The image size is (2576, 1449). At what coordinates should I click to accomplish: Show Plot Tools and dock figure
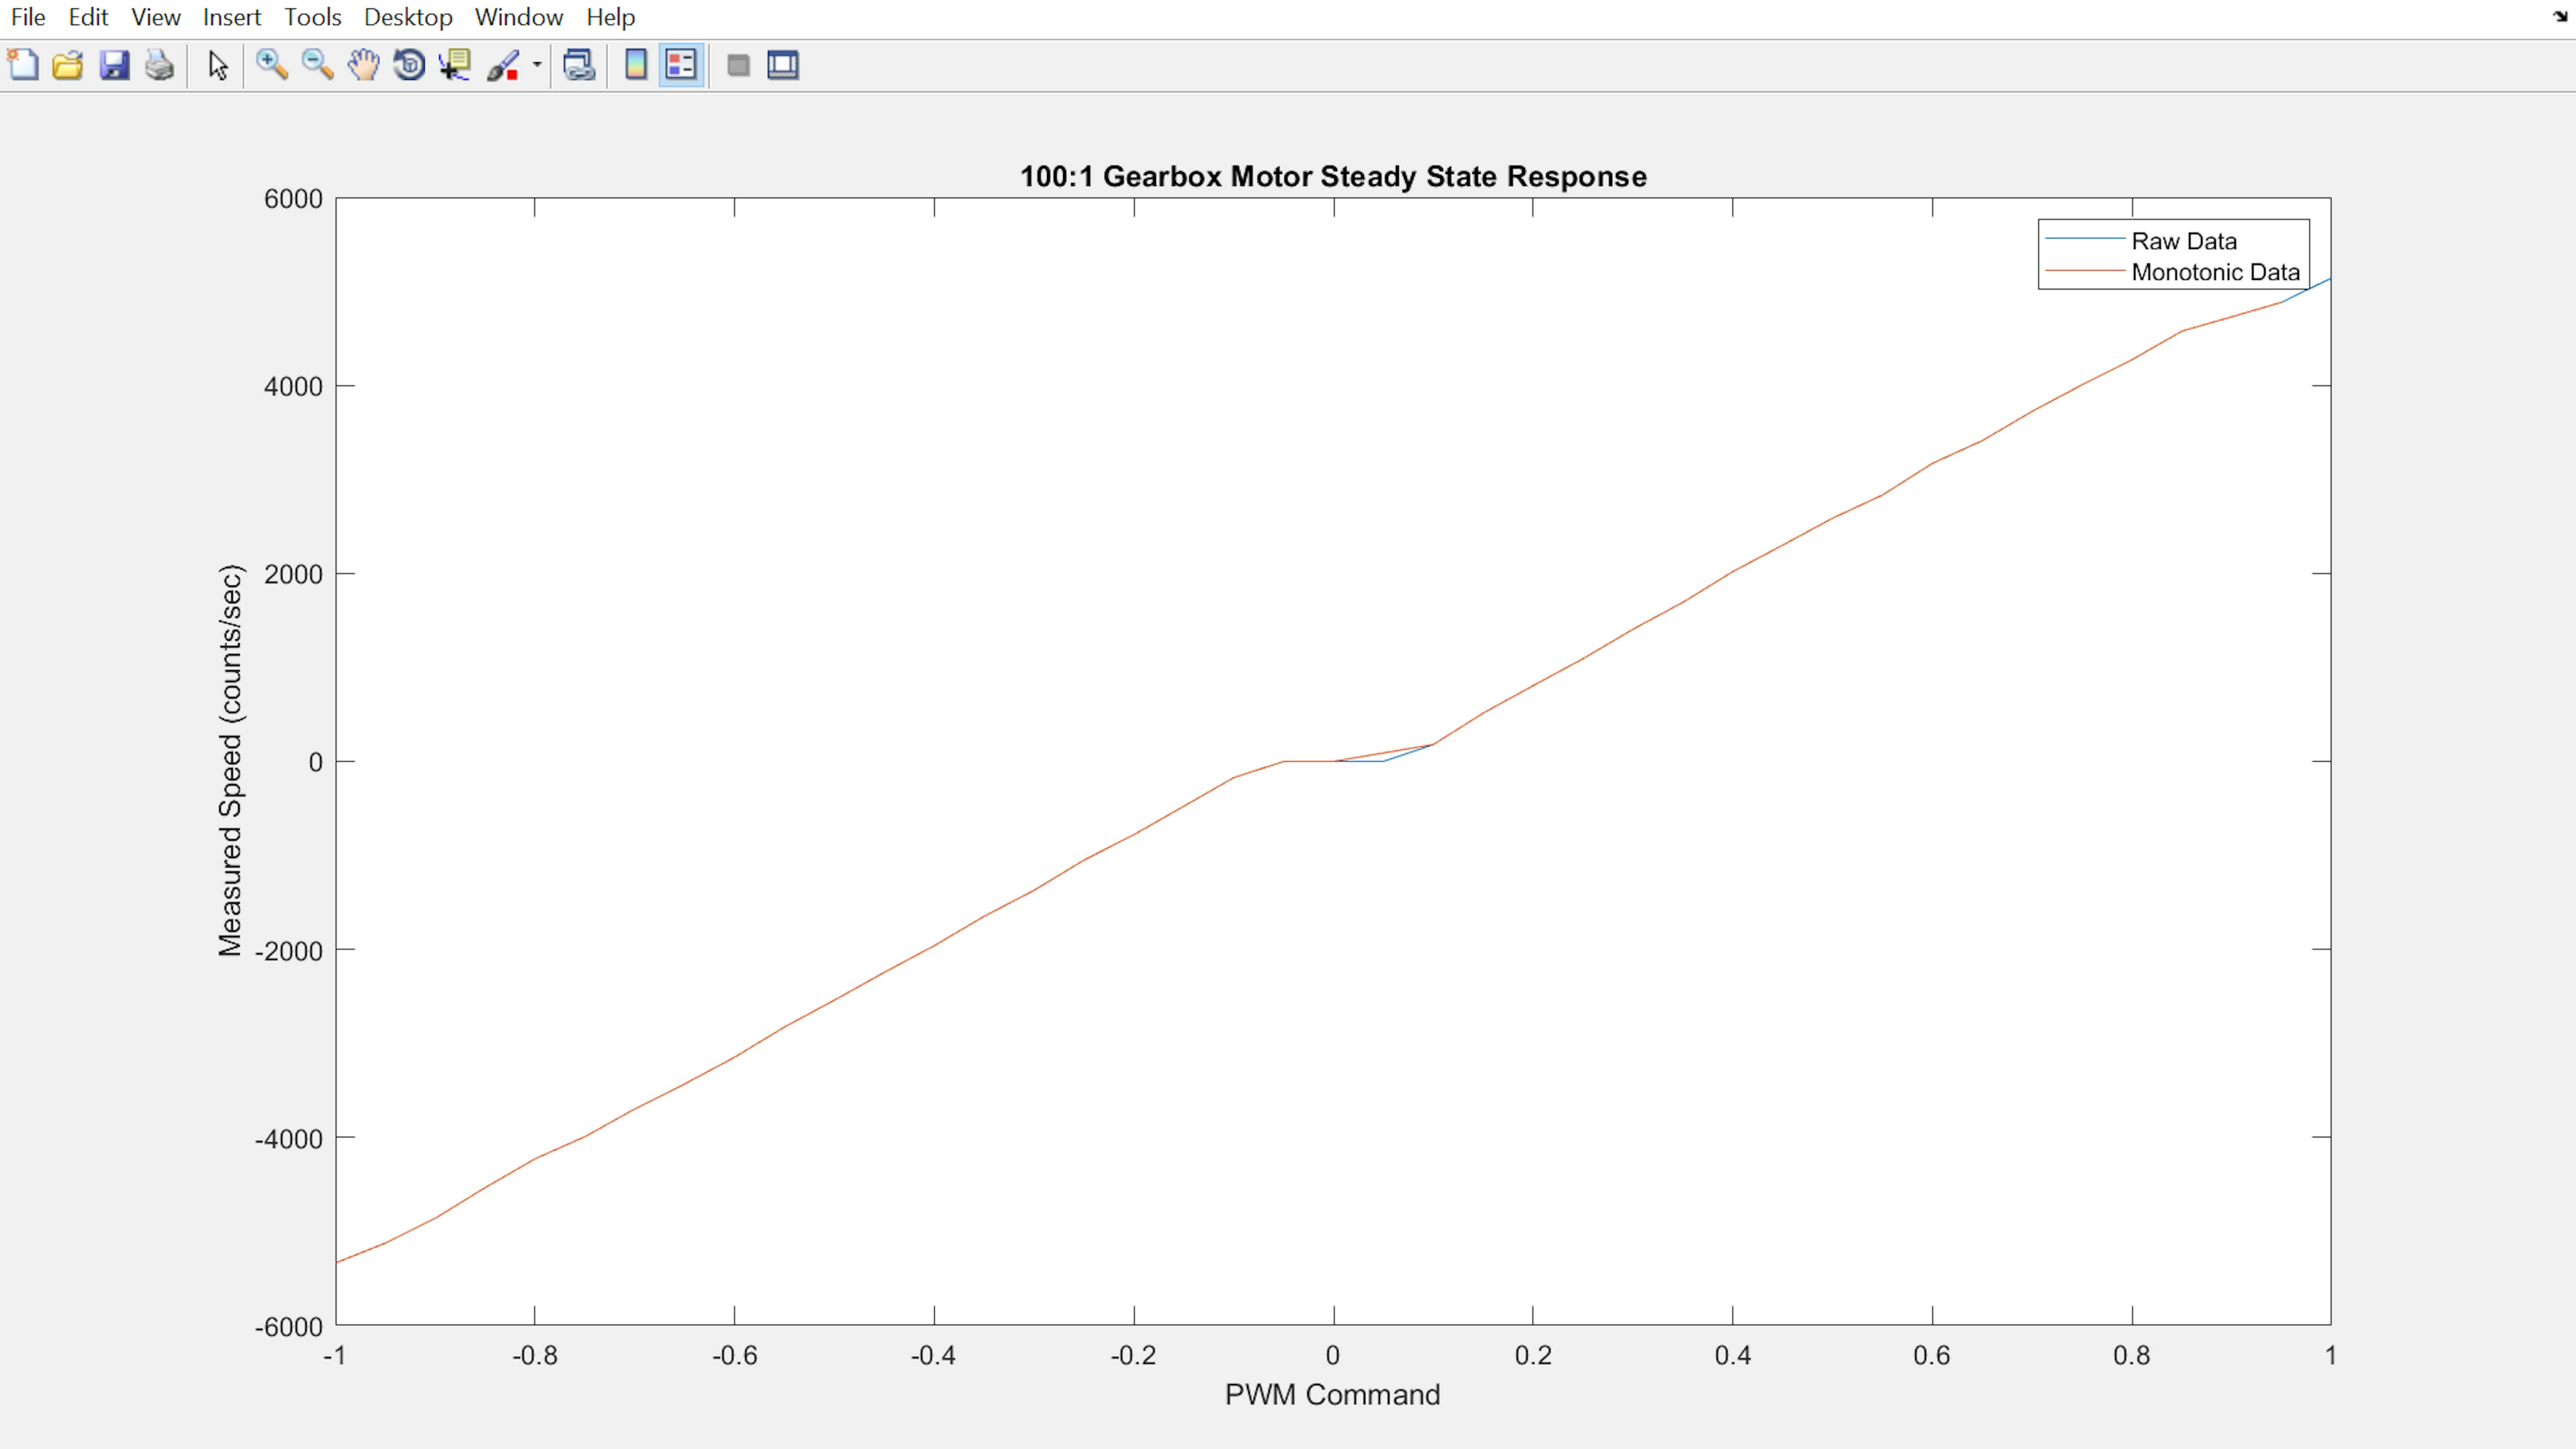pos(783,65)
